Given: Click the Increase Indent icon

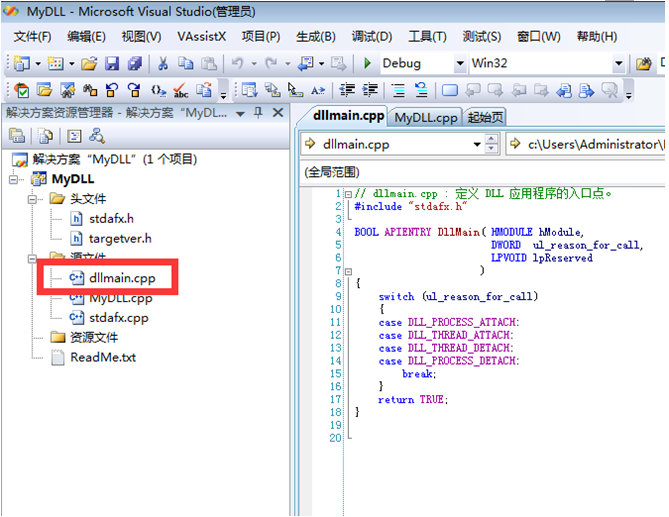Looking at the screenshot, I should (x=370, y=90).
